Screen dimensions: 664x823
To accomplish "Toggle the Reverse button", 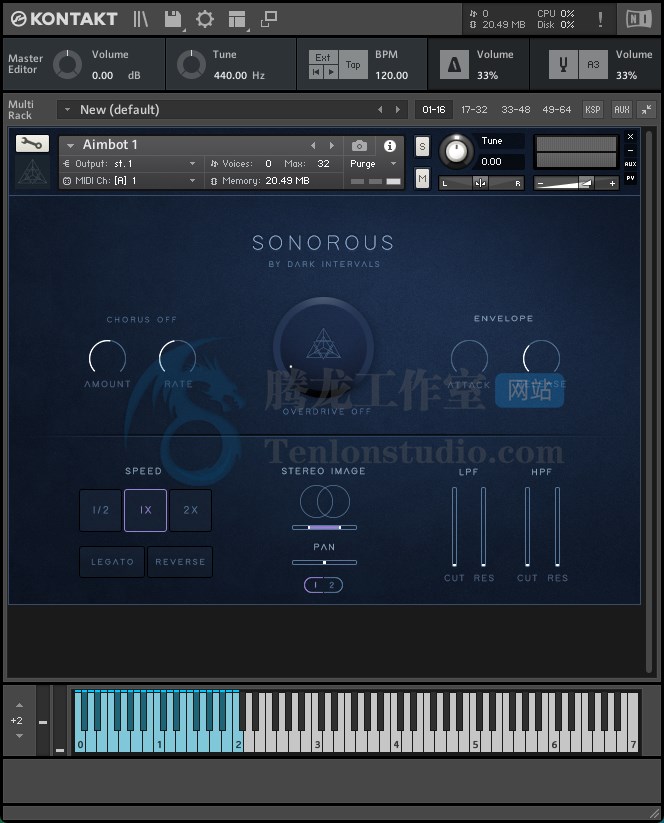I will (x=180, y=562).
